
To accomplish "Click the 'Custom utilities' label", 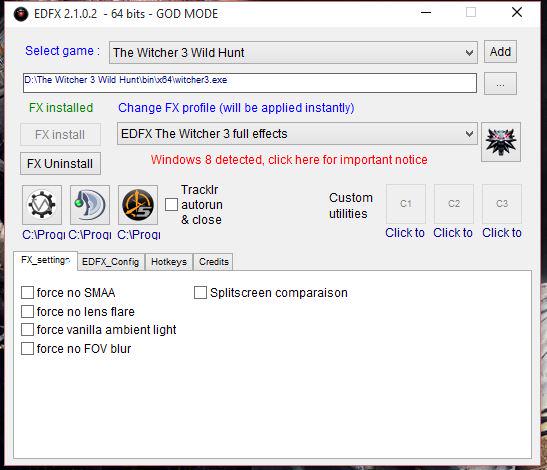I will click(351, 206).
